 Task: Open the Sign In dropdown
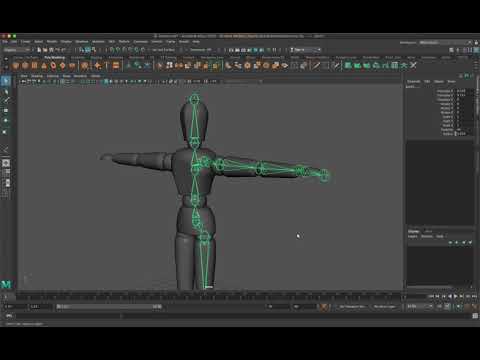[305, 50]
